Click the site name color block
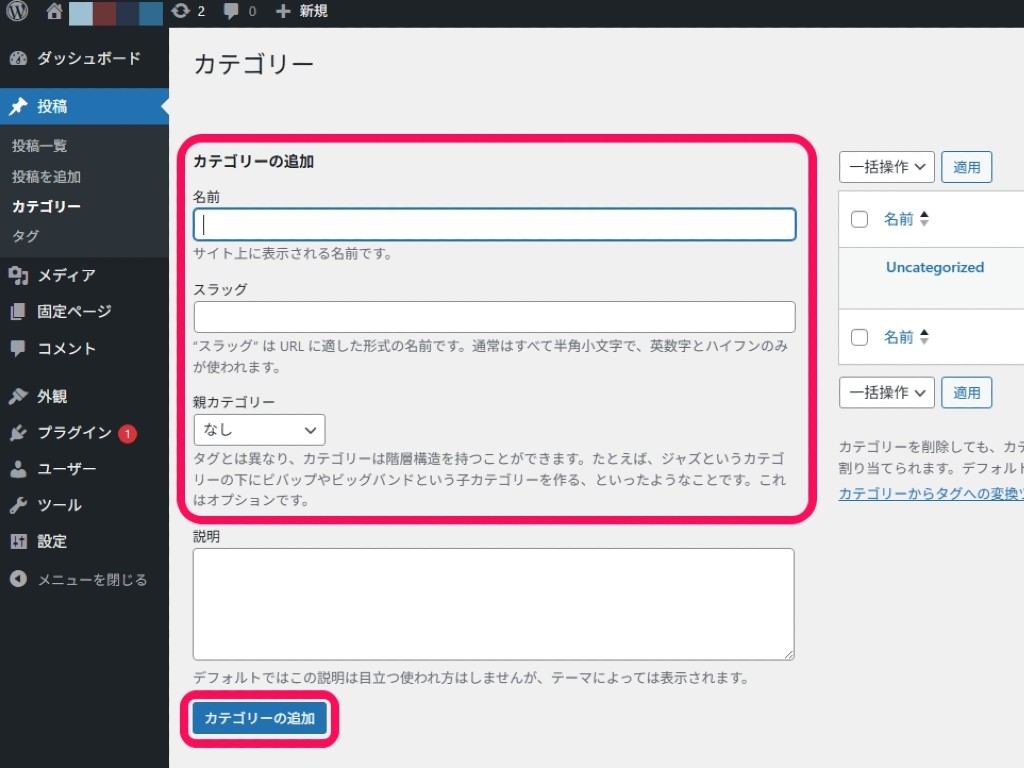 pyautogui.click(x=116, y=13)
